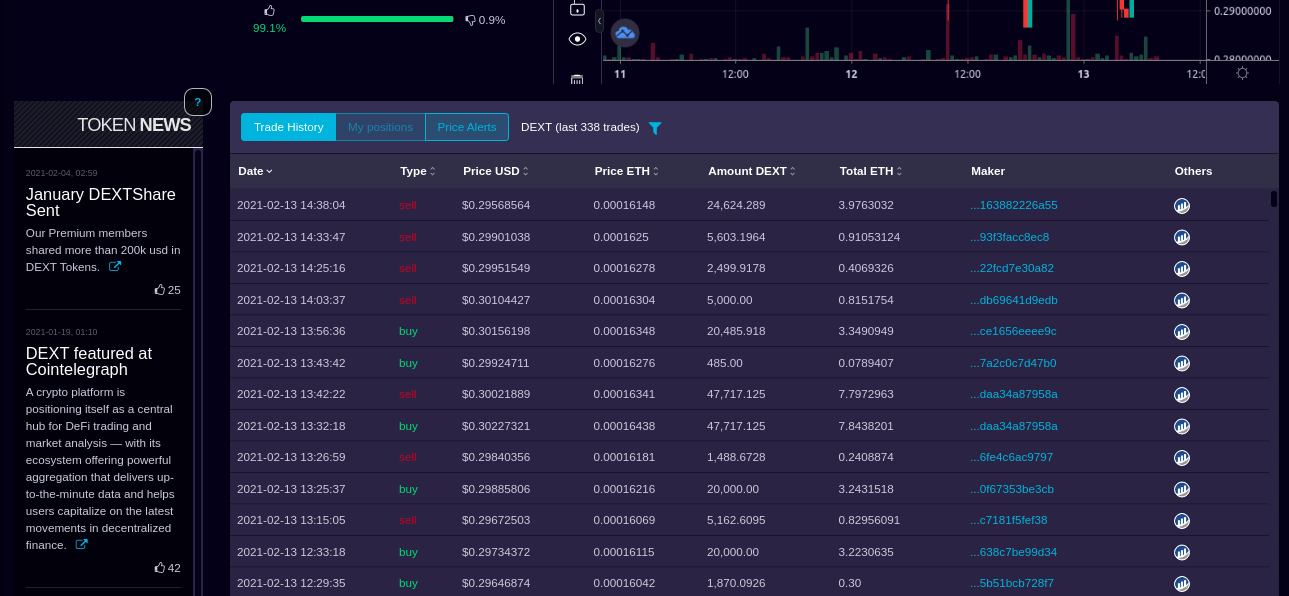1289x596 pixels.
Task: Click chart icon for 13:56:36 trade row
Action: coord(1182,332)
